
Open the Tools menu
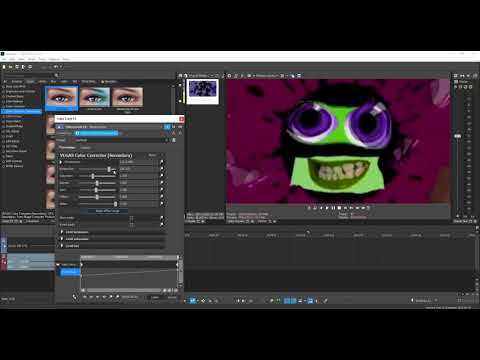point(42,59)
